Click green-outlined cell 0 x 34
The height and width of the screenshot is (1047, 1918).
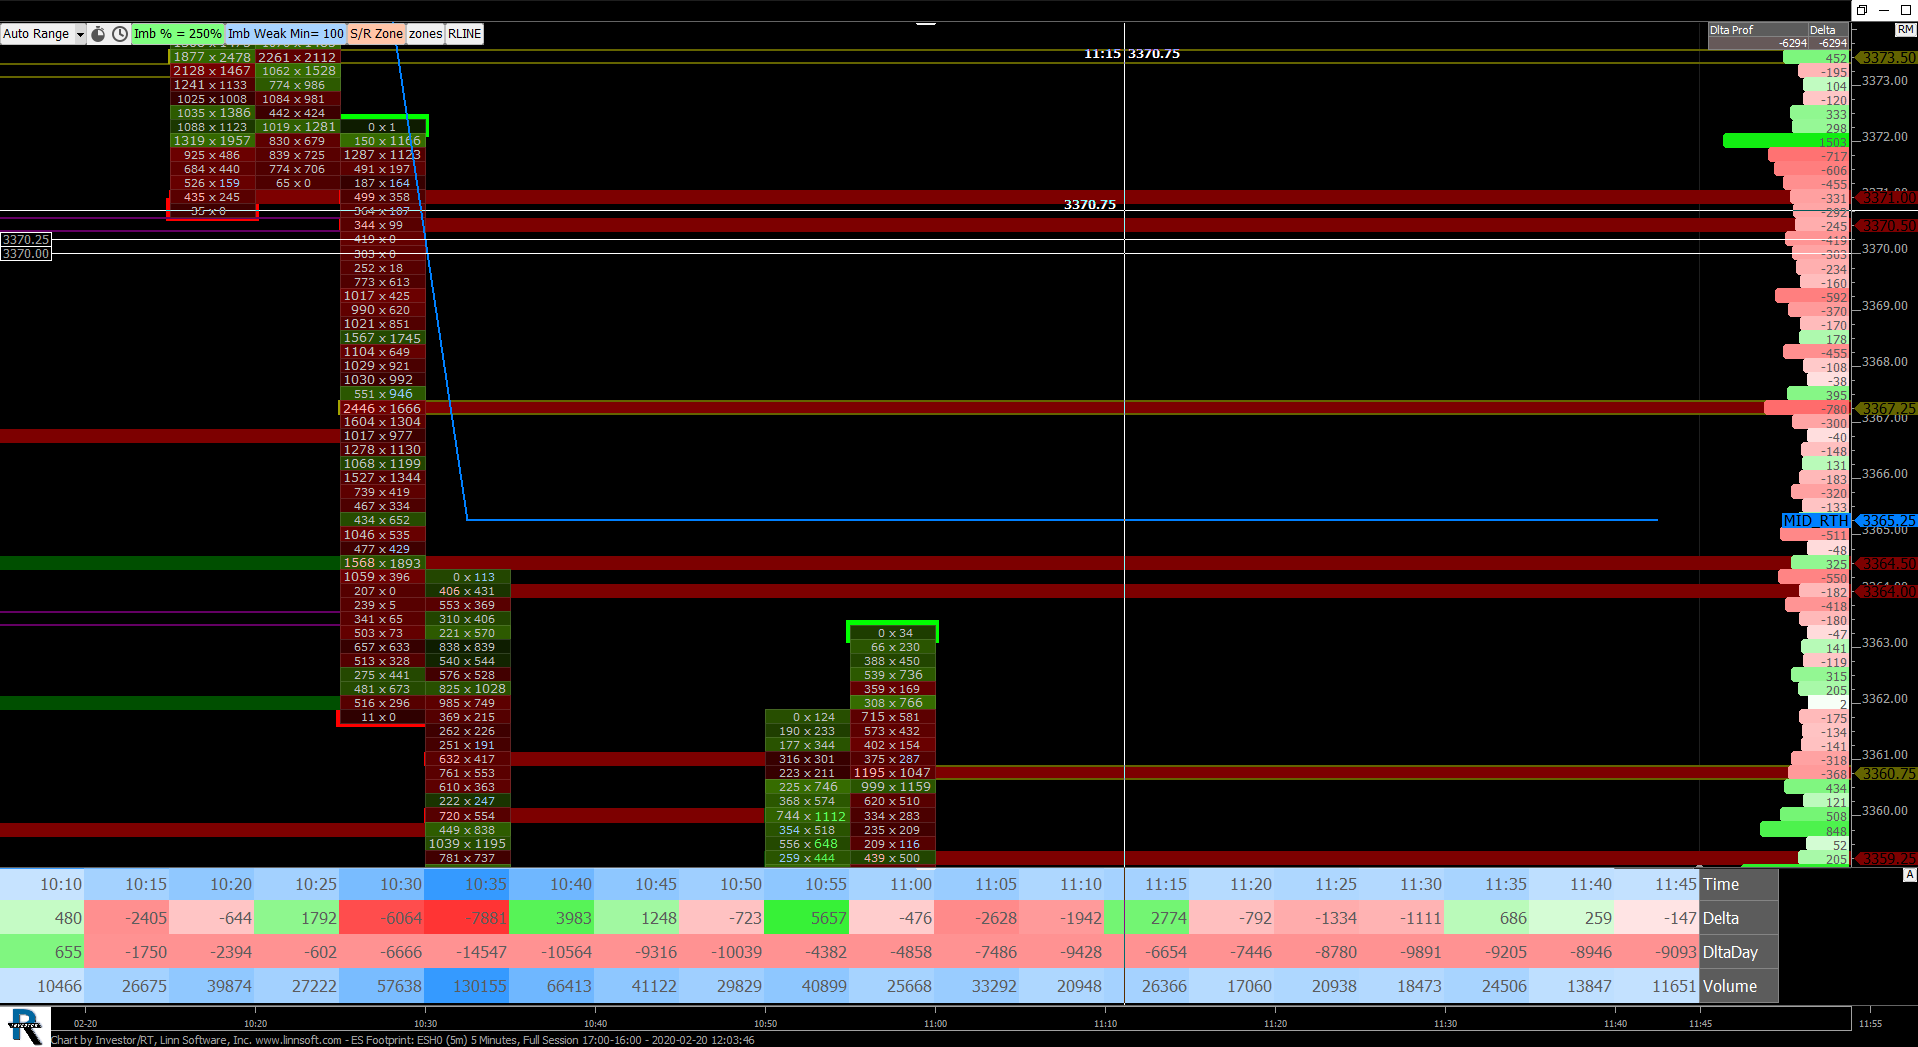coord(893,633)
